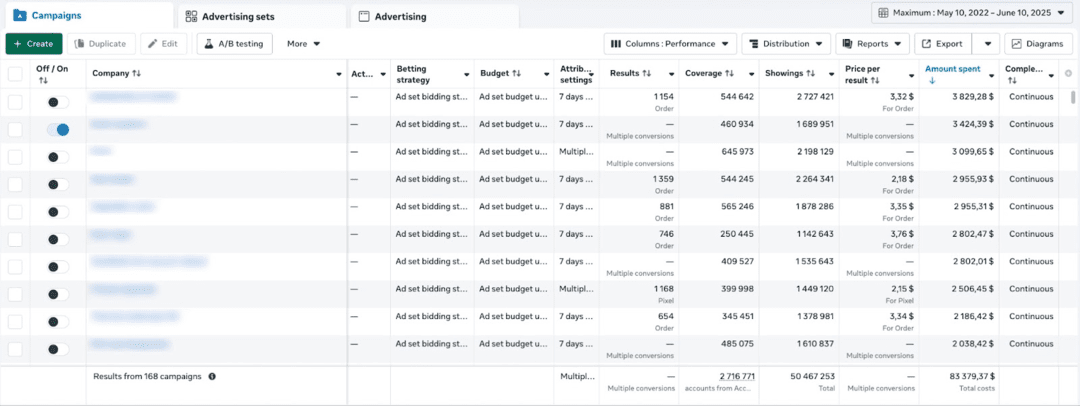1080x406 pixels.
Task: Click the Advertising sets grid icon
Action: 191,17
